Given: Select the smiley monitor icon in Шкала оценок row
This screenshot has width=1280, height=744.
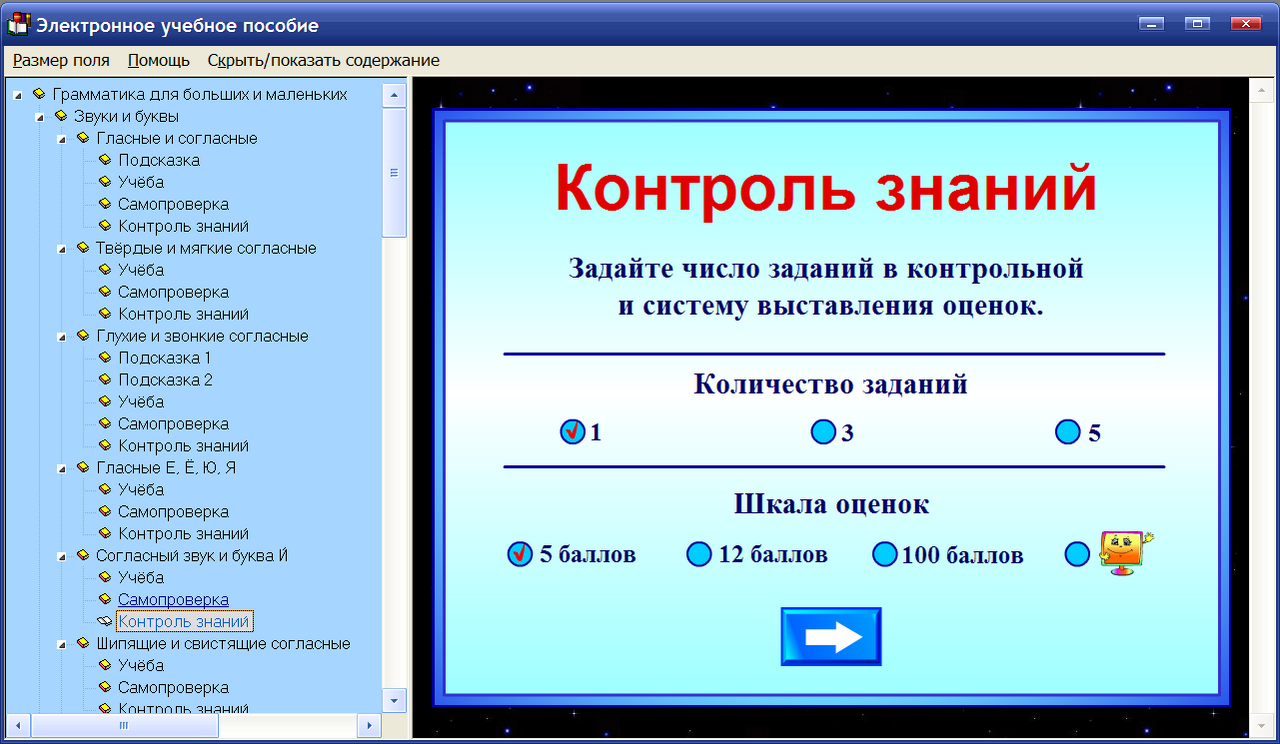Looking at the screenshot, I should (x=1122, y=552).
